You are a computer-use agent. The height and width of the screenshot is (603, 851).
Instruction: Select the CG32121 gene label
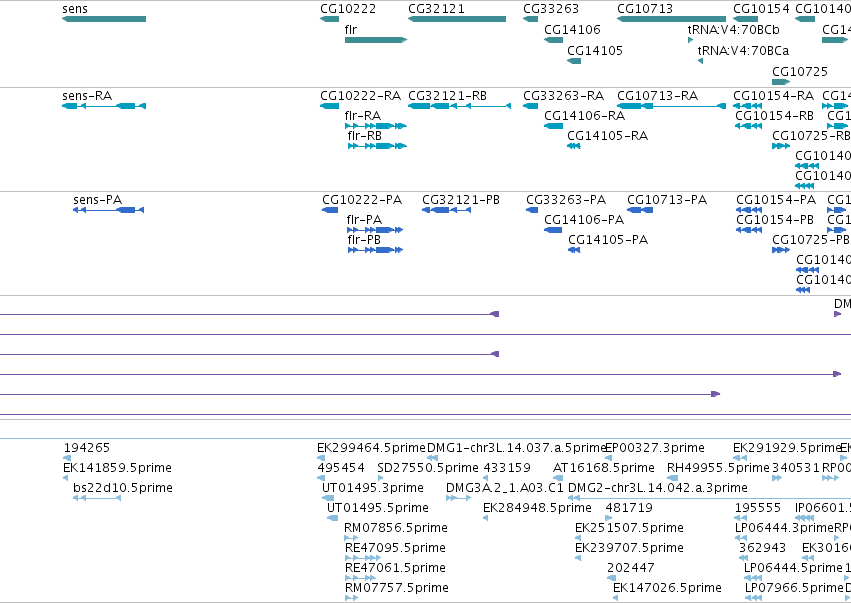(436, 9)
